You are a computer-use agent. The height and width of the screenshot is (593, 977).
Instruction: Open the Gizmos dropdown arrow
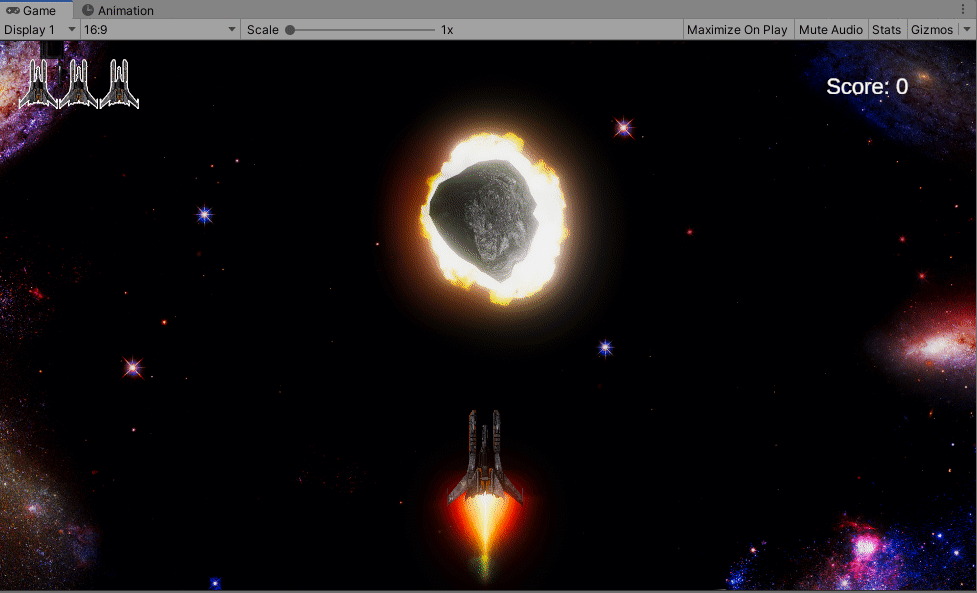point(967,29)
